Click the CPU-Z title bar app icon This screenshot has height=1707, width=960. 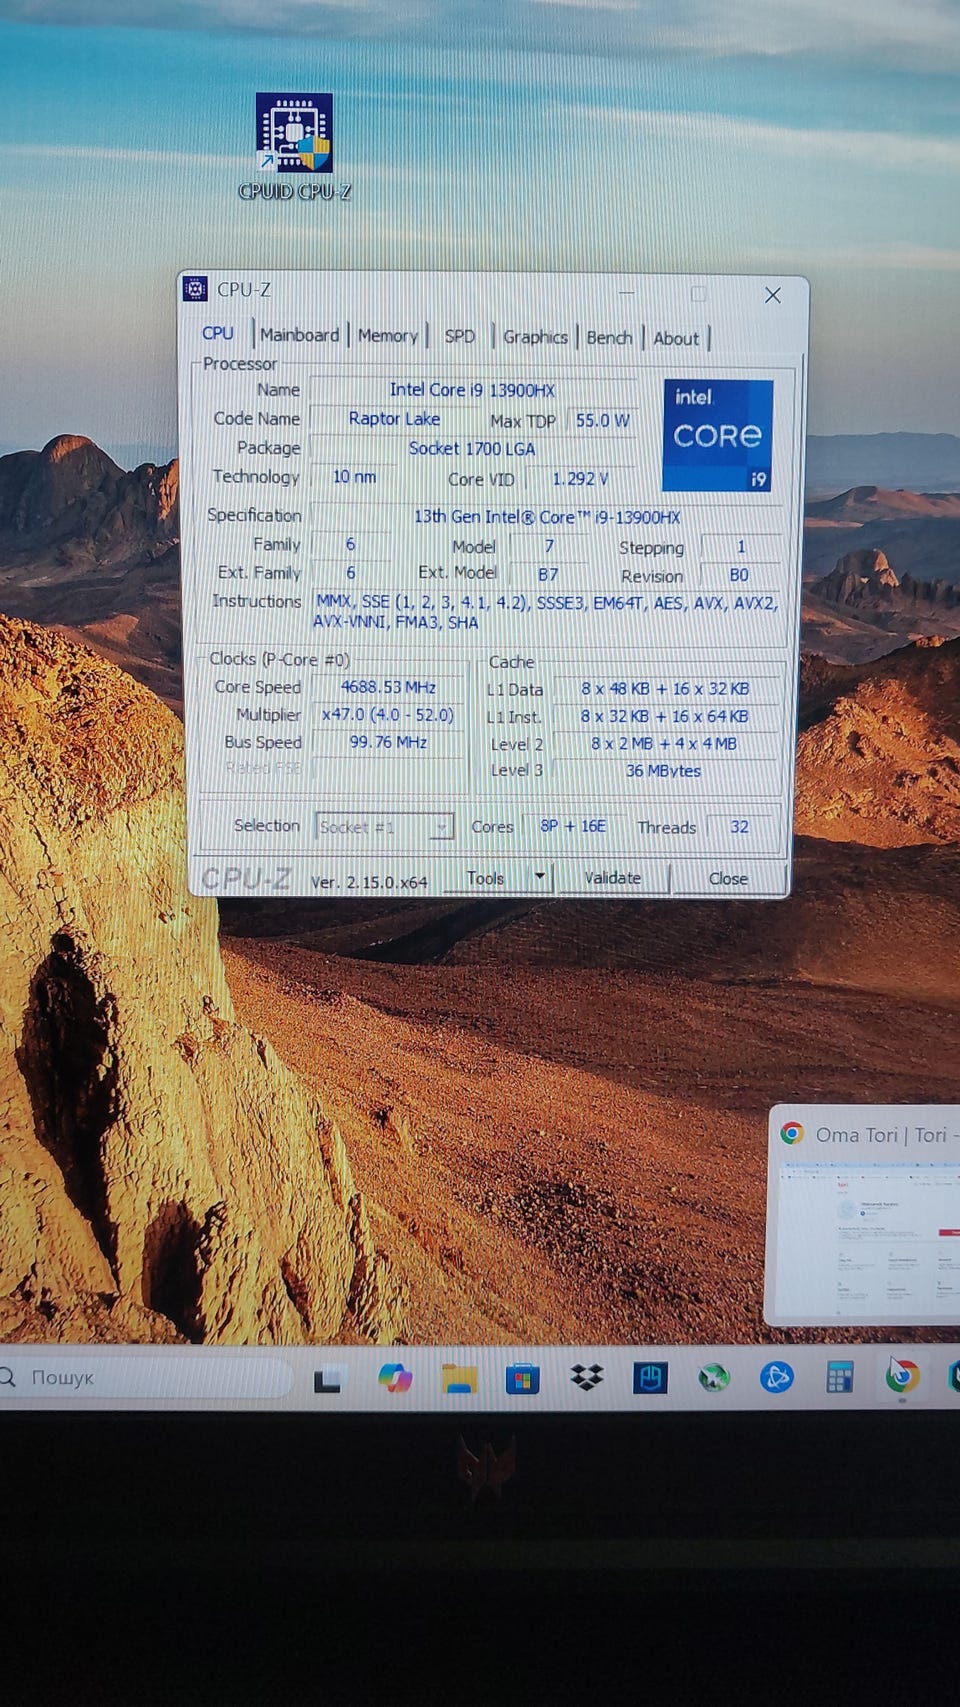click(x=196, y=289)
